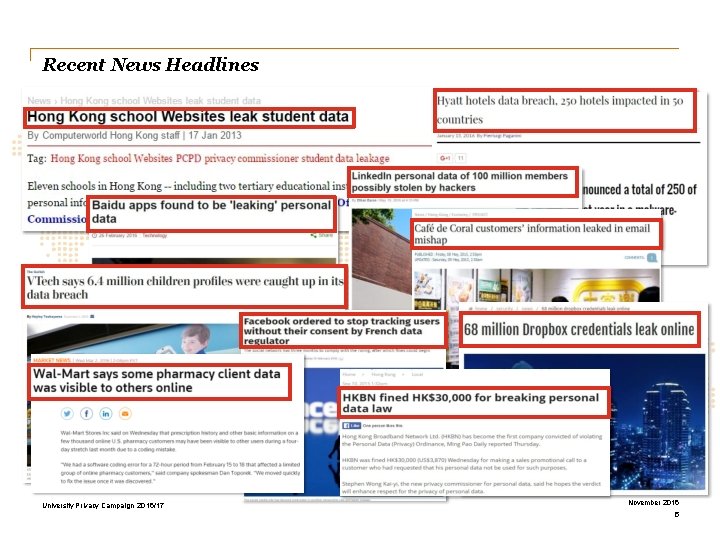Click the 'News' breadcrumb link
This screenshot has width=720, height=540.
pos(39,101)
